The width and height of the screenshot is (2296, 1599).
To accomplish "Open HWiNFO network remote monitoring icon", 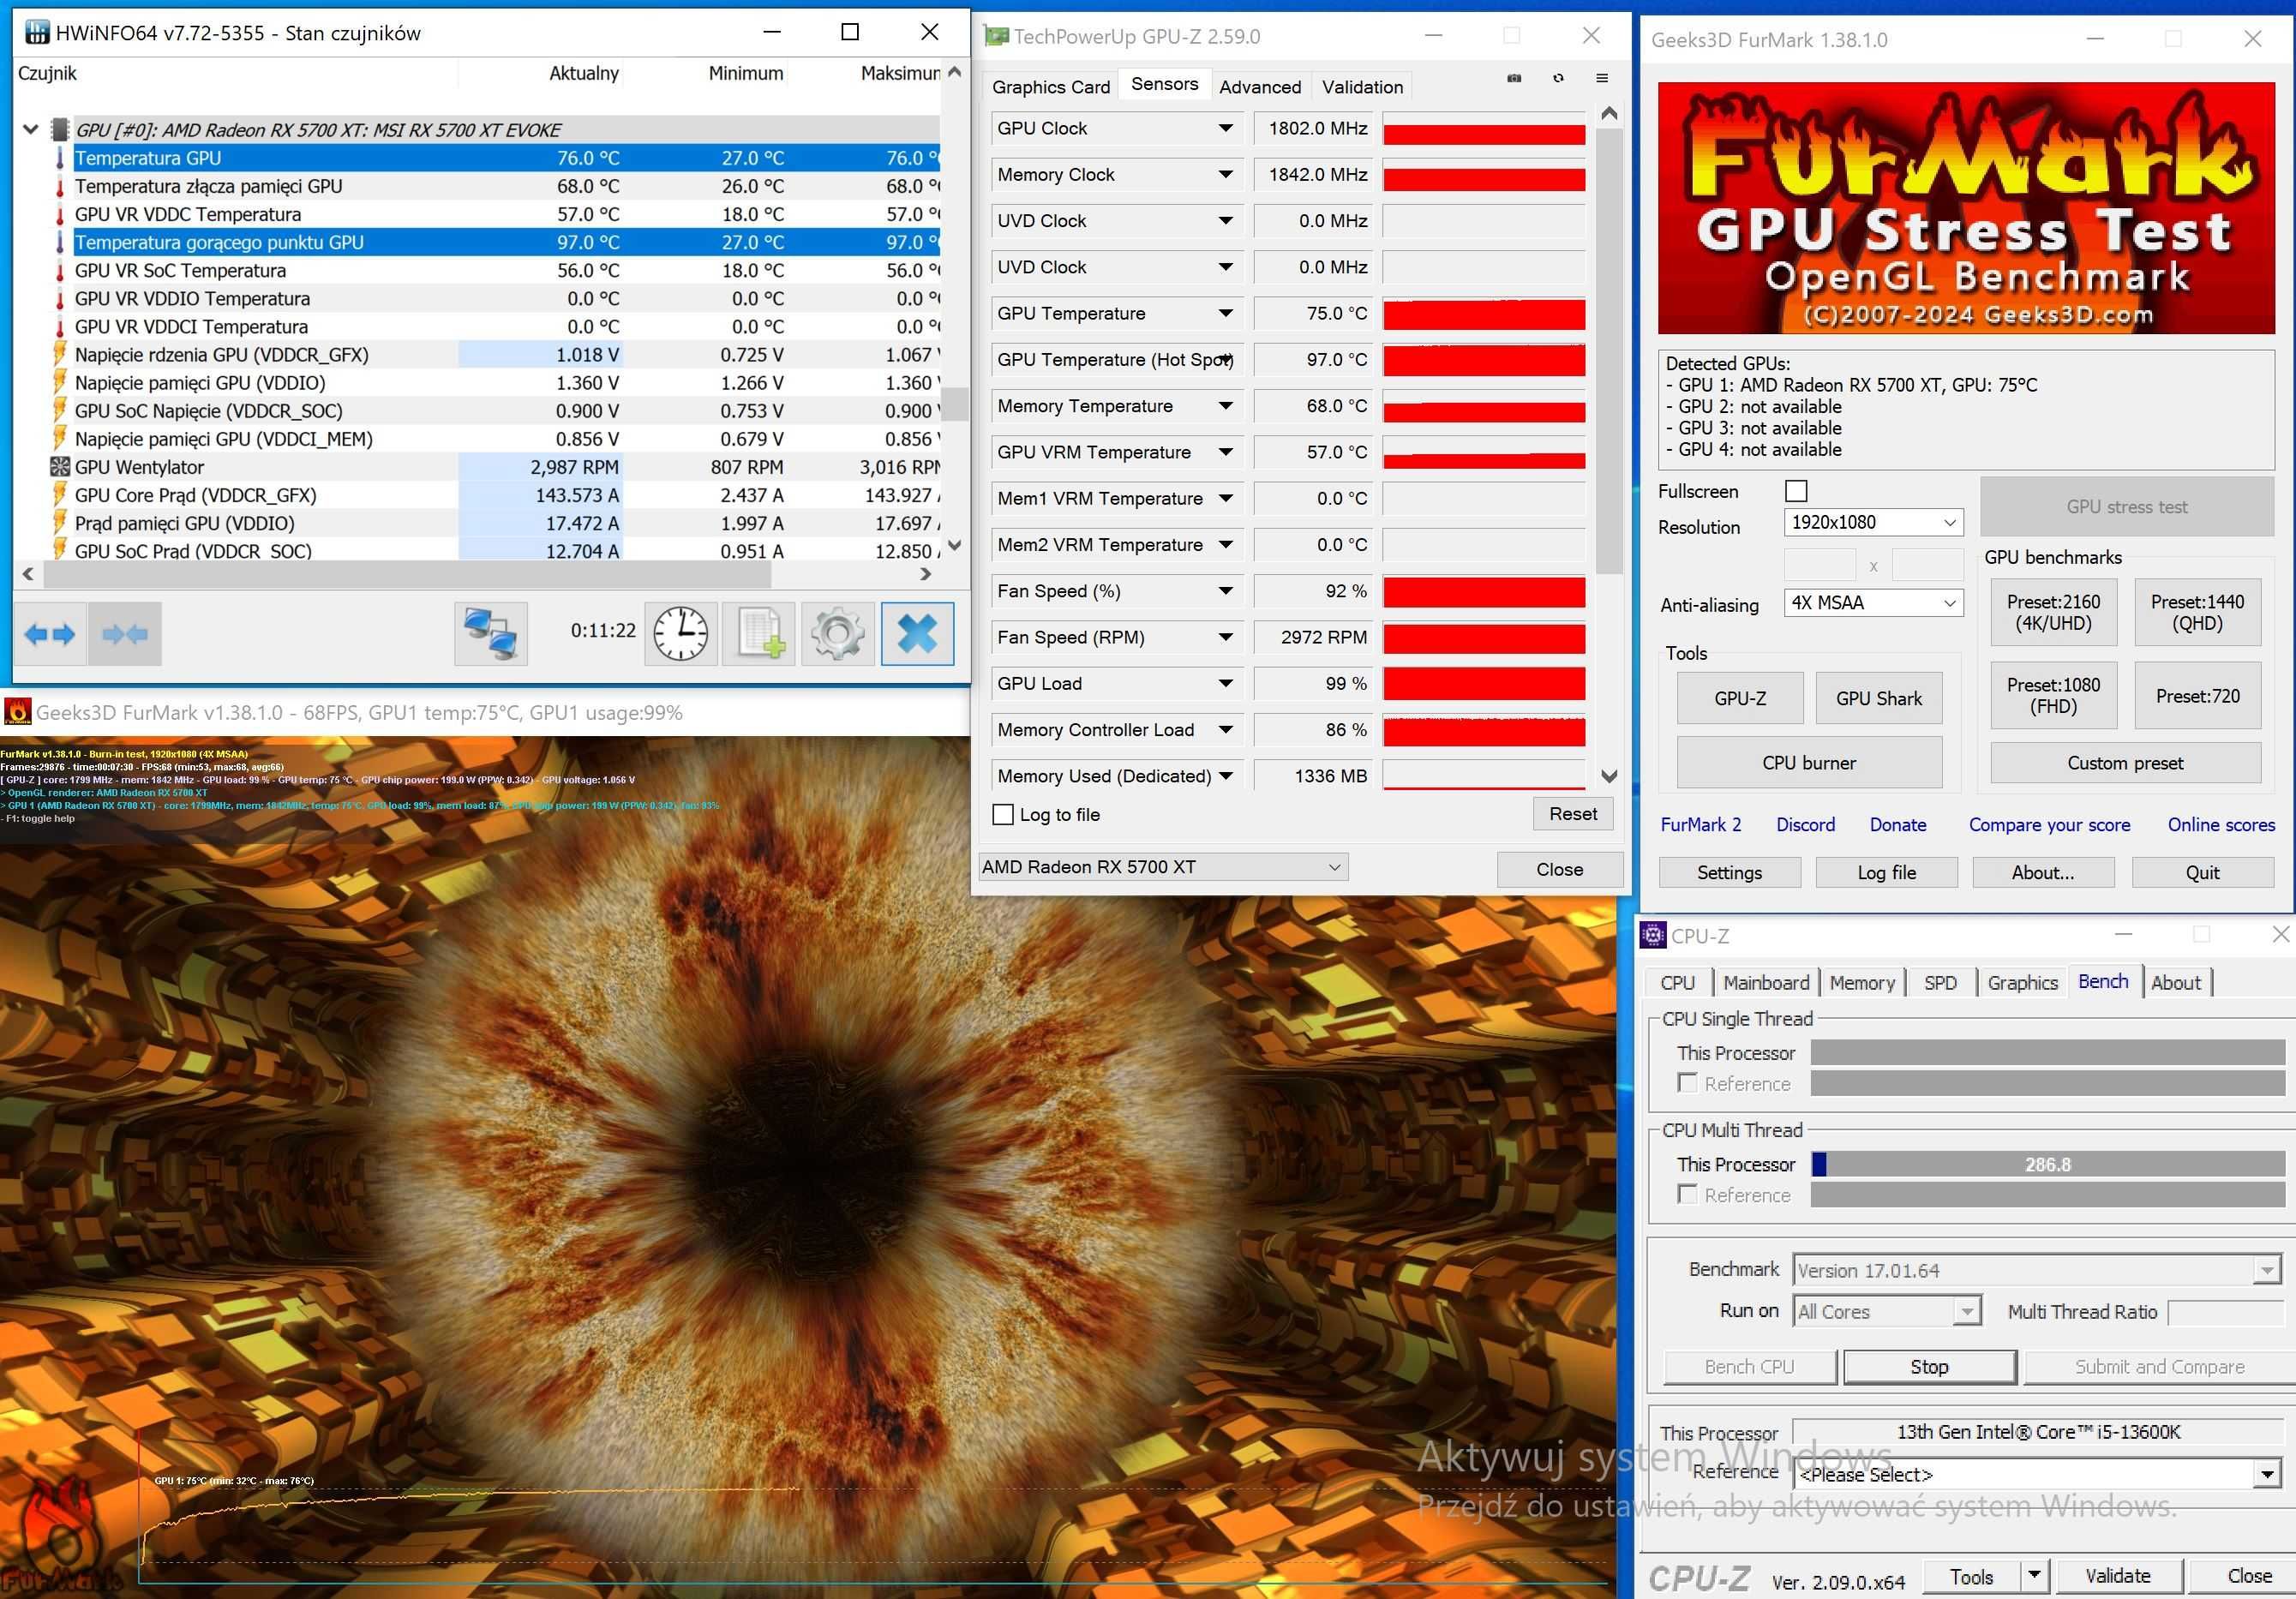I will coord(490,633).
